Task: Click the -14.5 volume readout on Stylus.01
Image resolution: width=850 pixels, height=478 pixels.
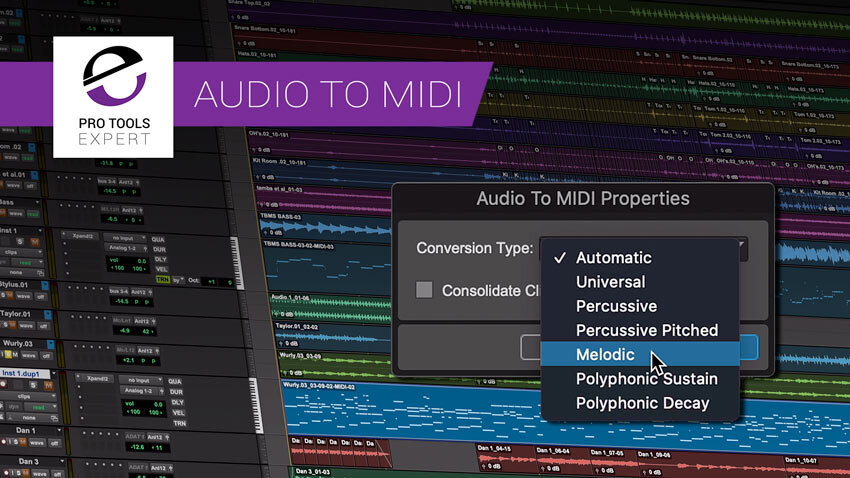Action: (122, 301)
